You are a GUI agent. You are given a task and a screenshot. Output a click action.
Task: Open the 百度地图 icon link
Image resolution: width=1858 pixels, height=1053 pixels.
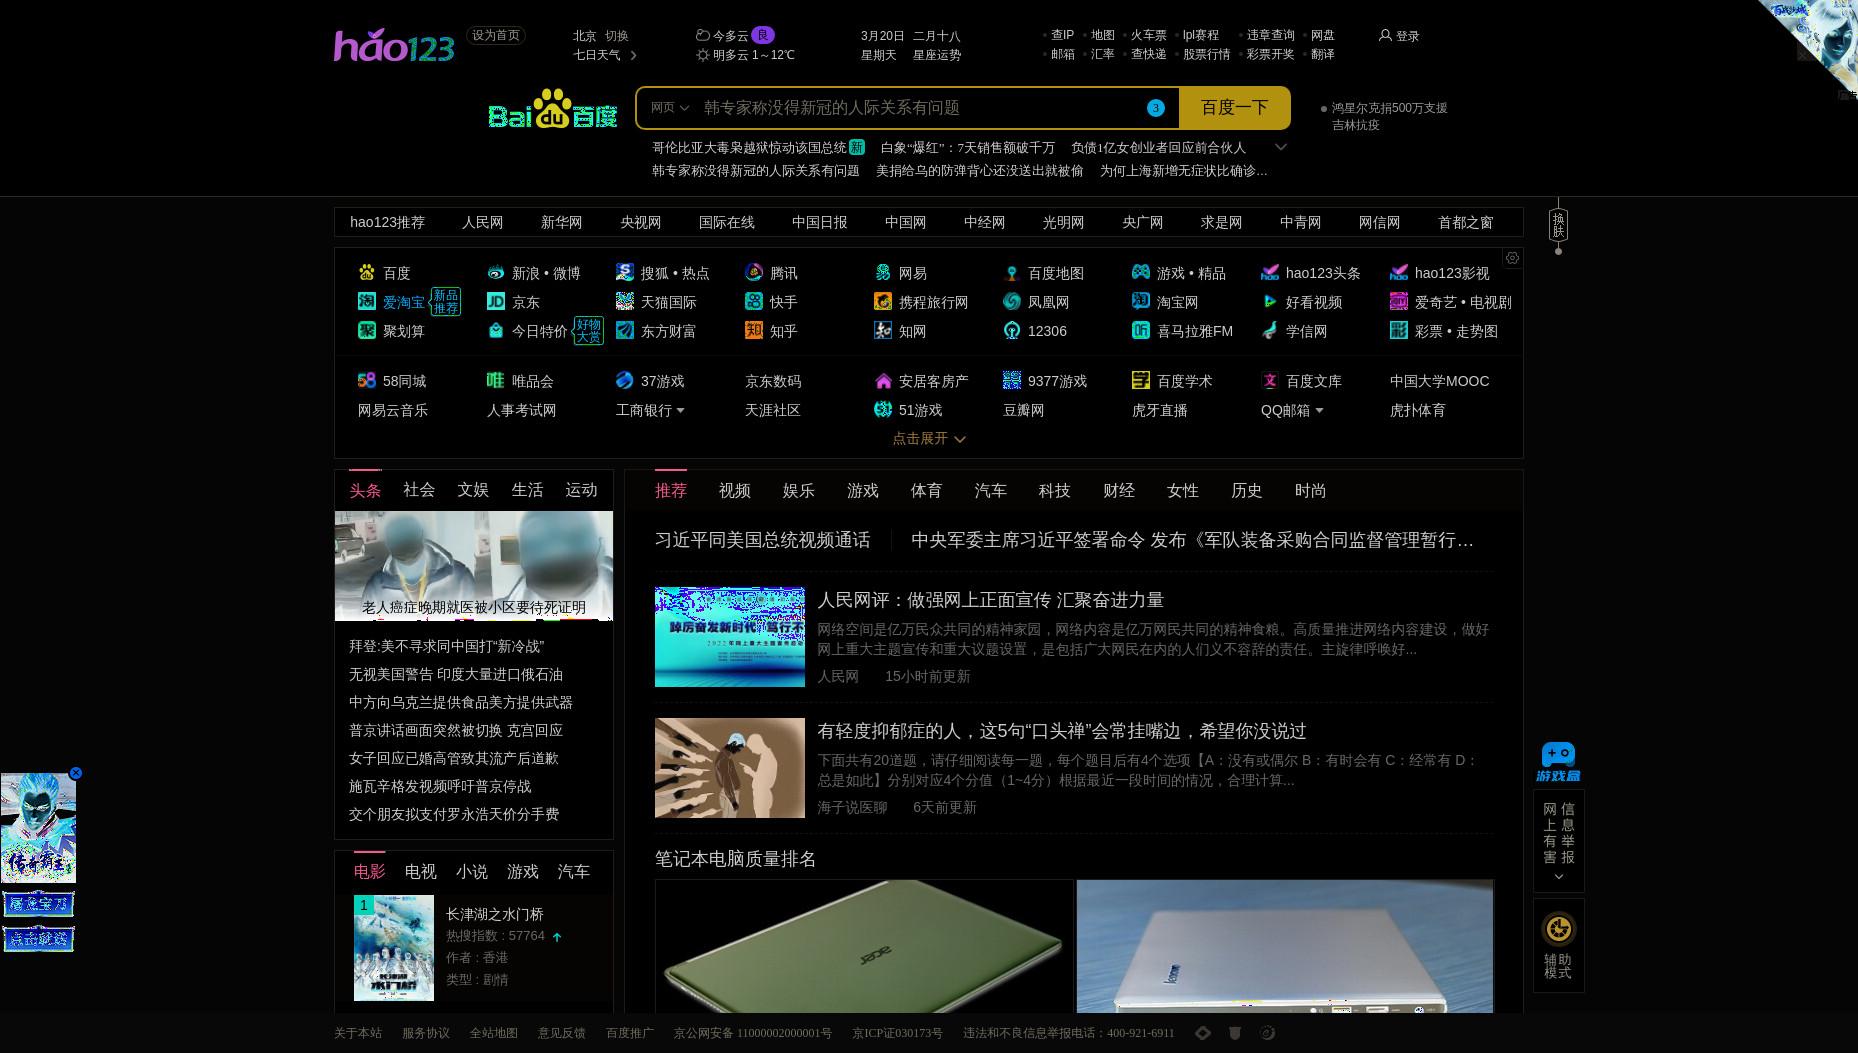tap(1012, 272)
